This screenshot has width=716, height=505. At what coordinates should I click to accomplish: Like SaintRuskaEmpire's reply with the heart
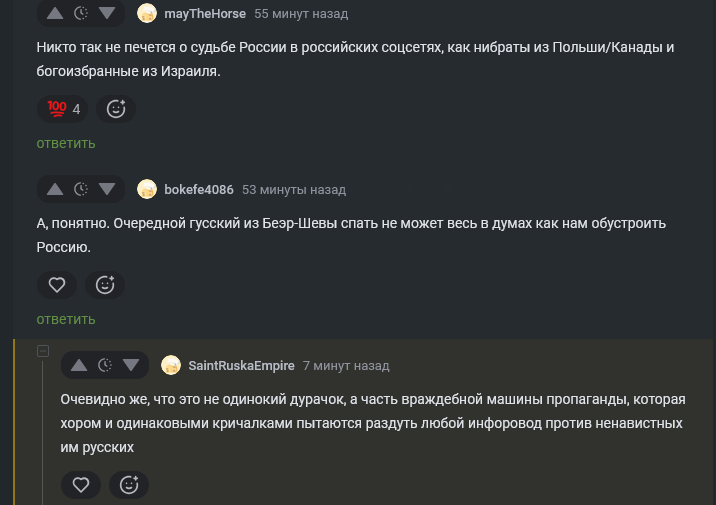(x=81, y=485)
